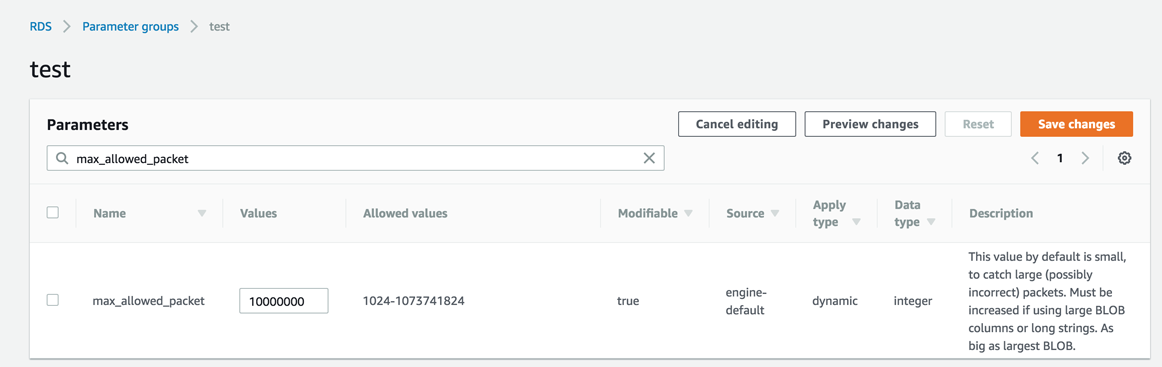Sort by Data type column arrow
The width and height of the screenshot is (1162, 367).
[931, 222]
